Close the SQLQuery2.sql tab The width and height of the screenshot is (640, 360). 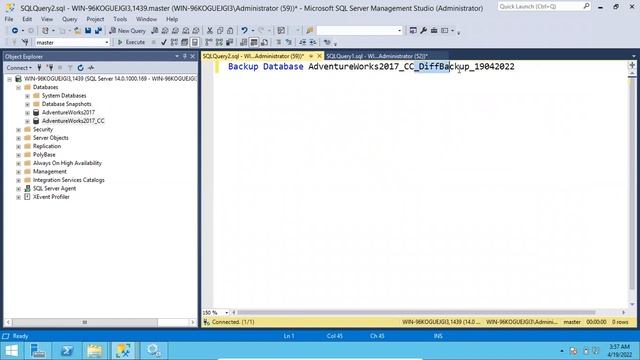click(x=319, y=56)
